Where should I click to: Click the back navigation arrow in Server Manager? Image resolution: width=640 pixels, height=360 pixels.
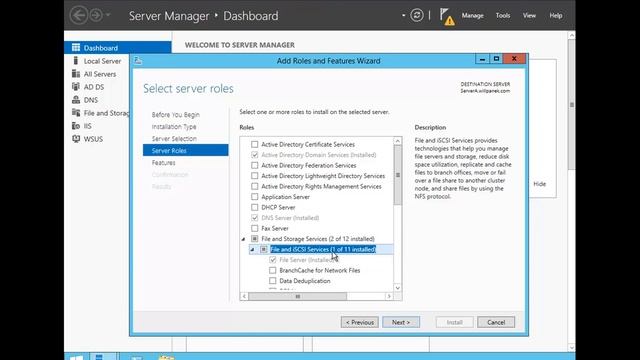79,16
